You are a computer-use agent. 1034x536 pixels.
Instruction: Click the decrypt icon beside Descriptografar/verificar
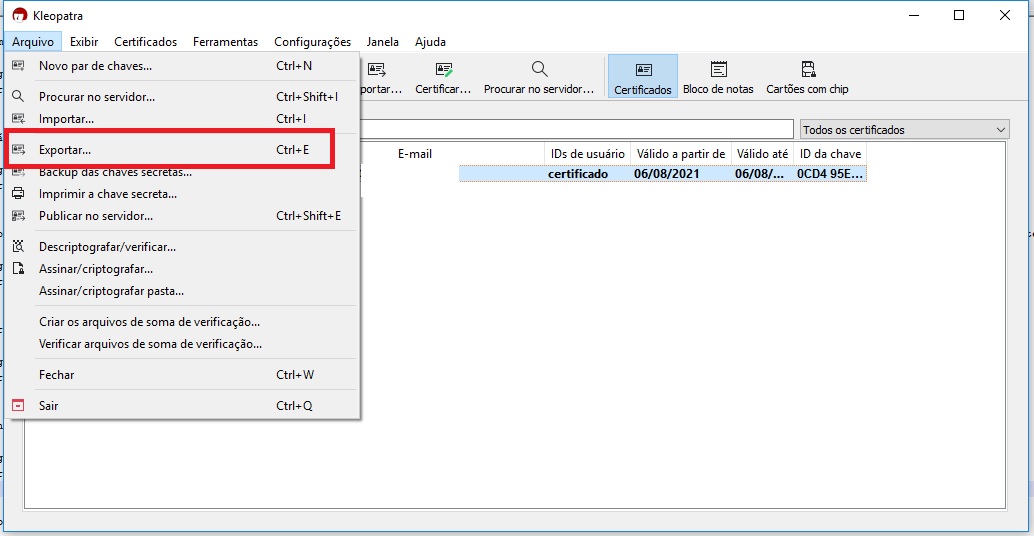[18, 247]
